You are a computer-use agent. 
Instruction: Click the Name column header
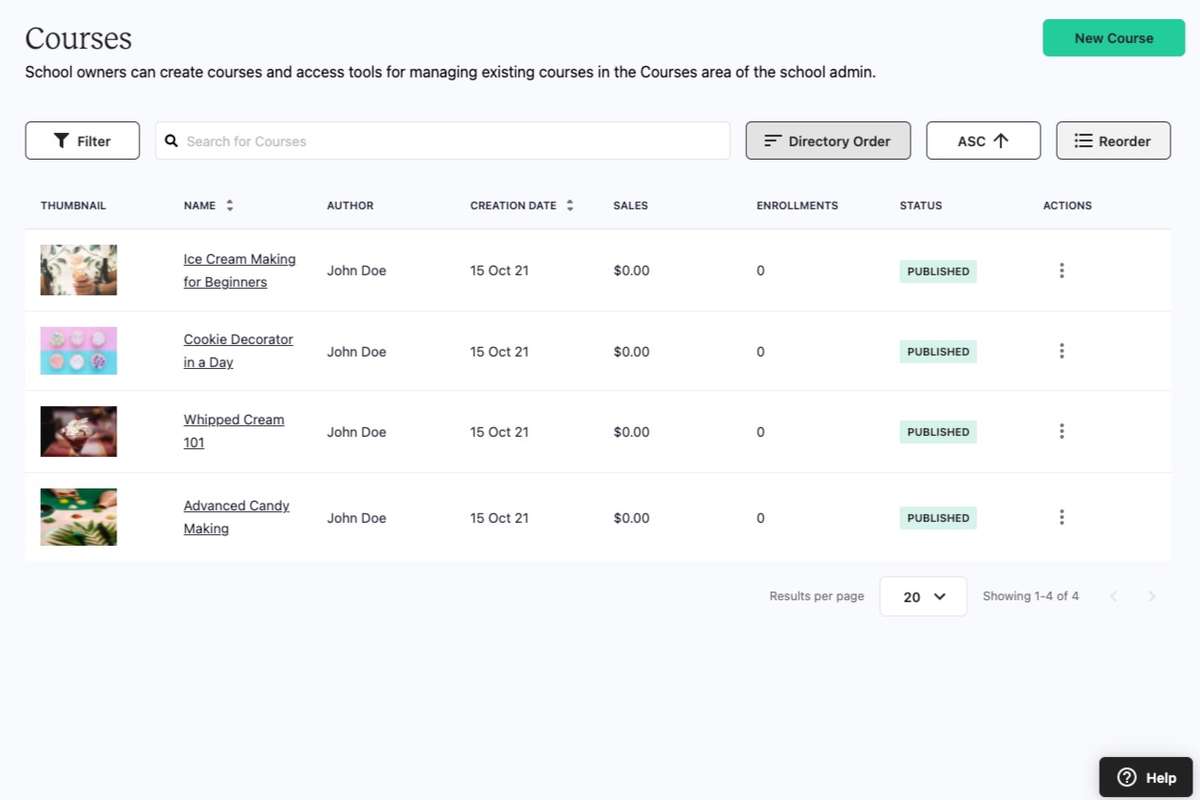pyautogui.click(x=199, y=205)
